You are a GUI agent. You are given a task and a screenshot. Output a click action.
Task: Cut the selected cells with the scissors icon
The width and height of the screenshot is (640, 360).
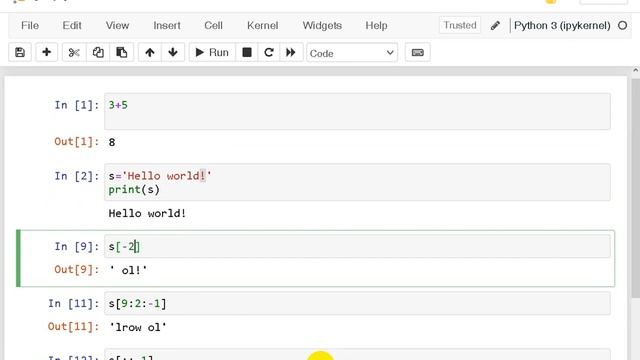click(74, 53)
